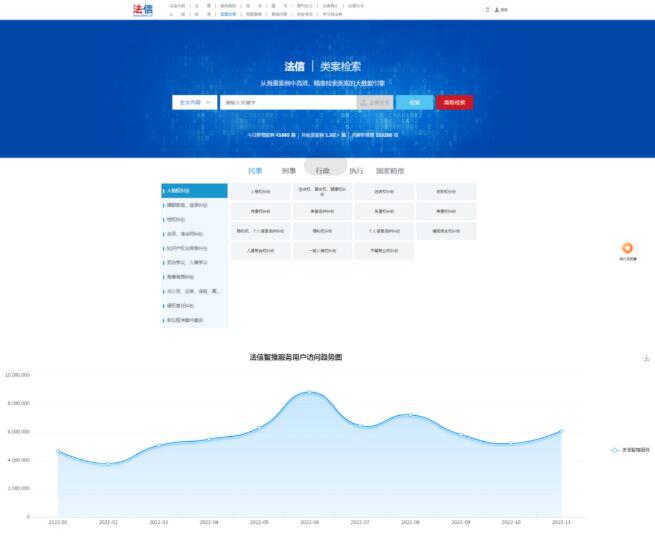Click the chart data point for 2022-09
655x549 pixels.
[460, 435]
